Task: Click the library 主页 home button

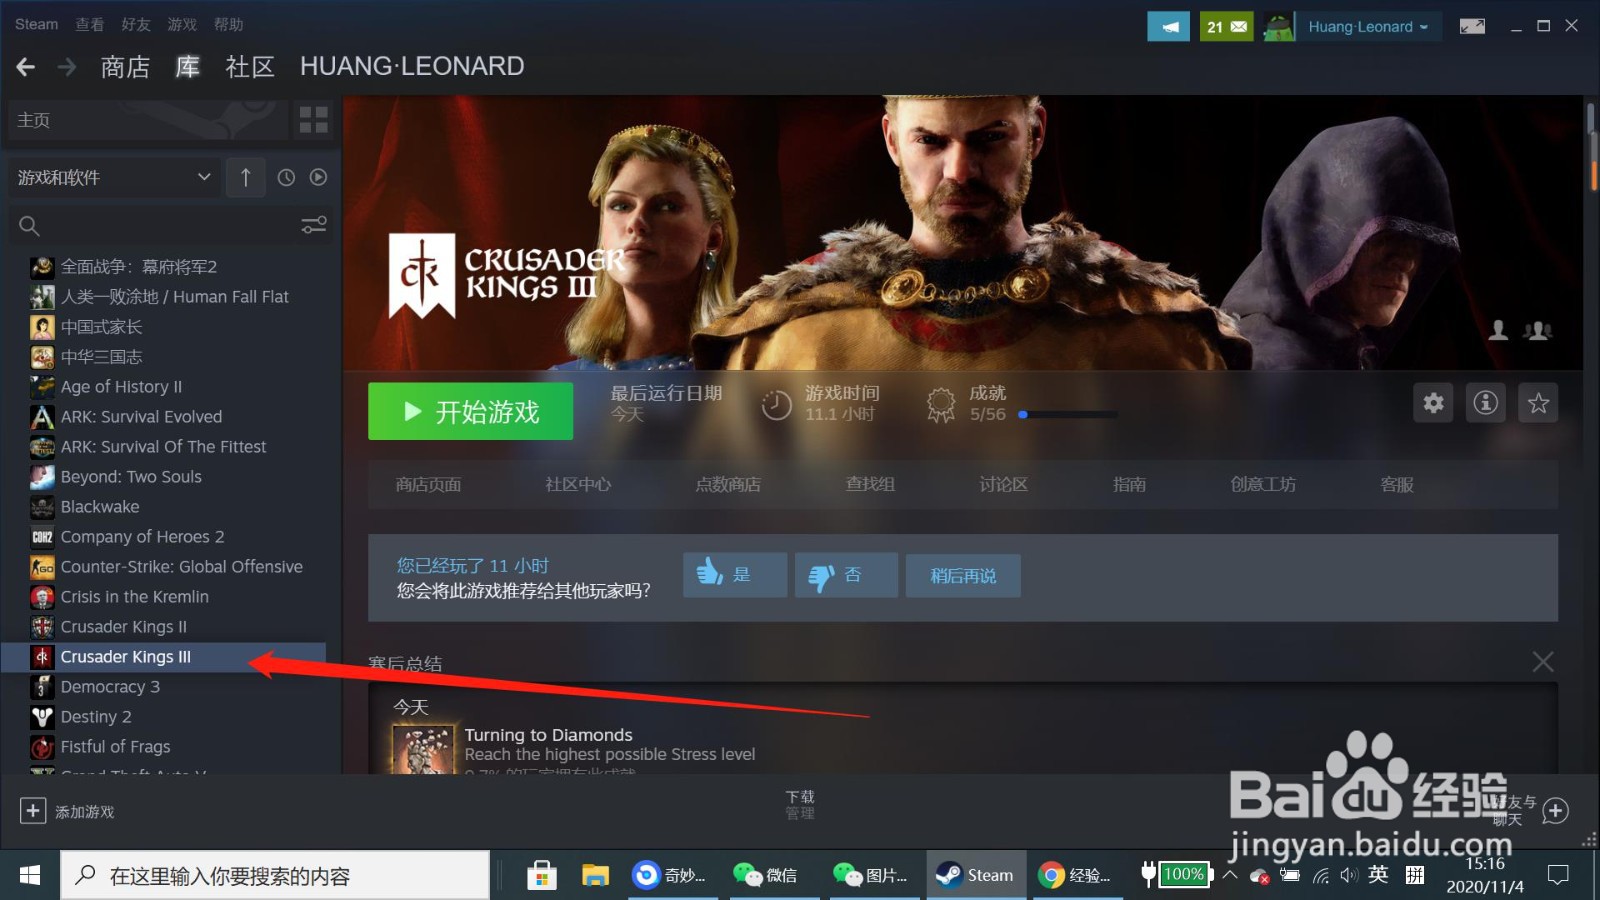Action: (x=148, y=120)
